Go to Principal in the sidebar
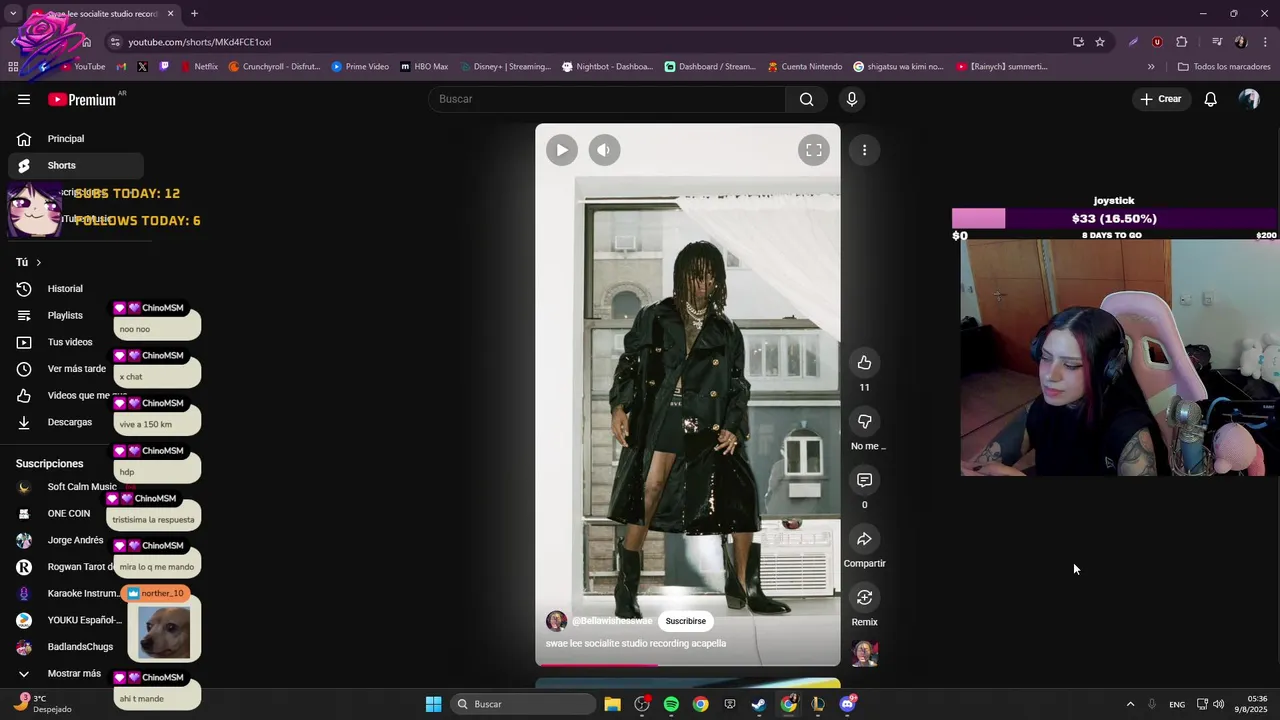 76,139
